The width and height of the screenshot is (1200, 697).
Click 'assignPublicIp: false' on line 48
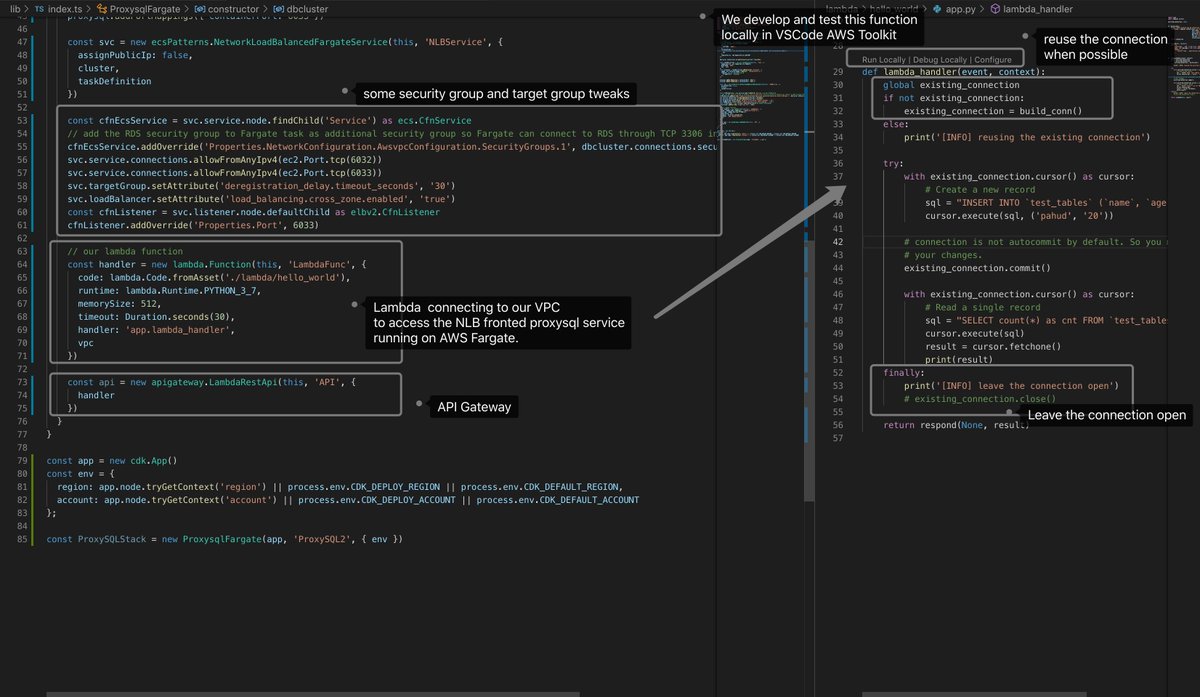(132, 57)
